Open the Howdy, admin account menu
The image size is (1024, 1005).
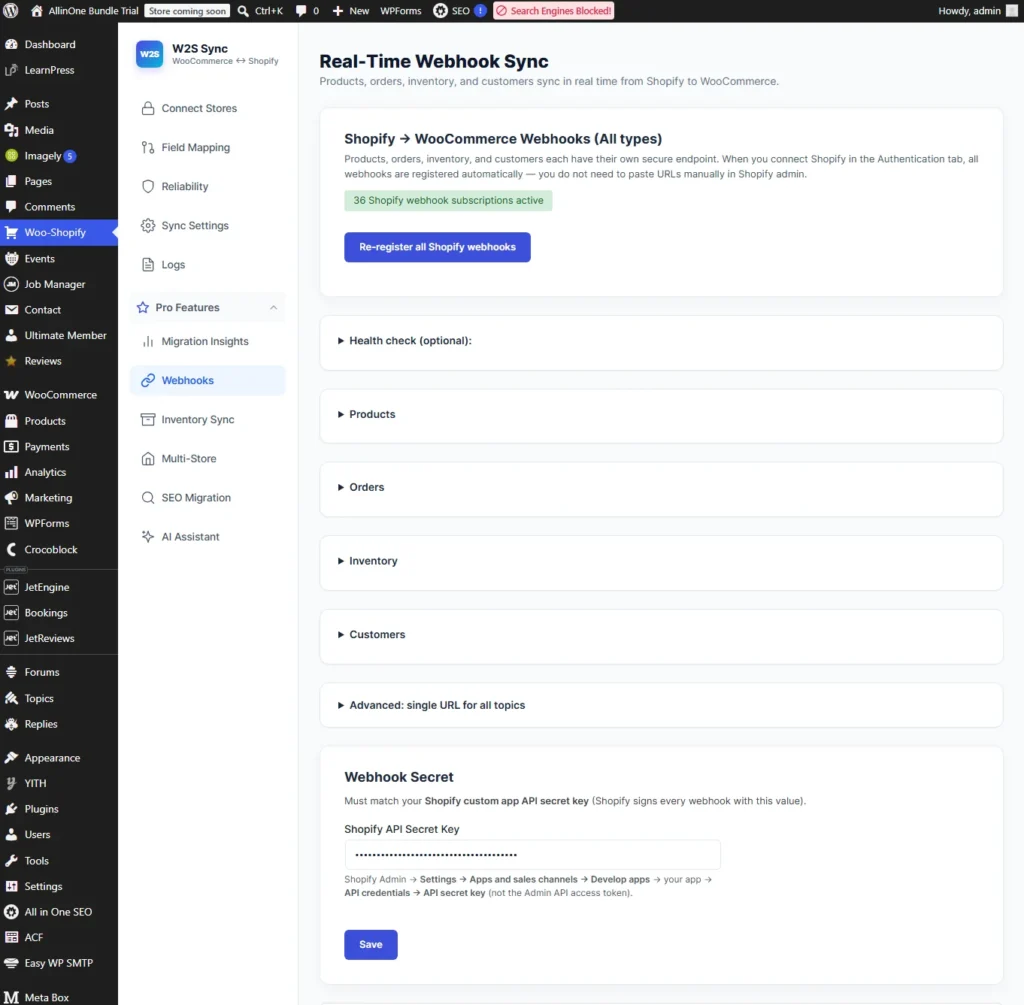coord(977,10)
